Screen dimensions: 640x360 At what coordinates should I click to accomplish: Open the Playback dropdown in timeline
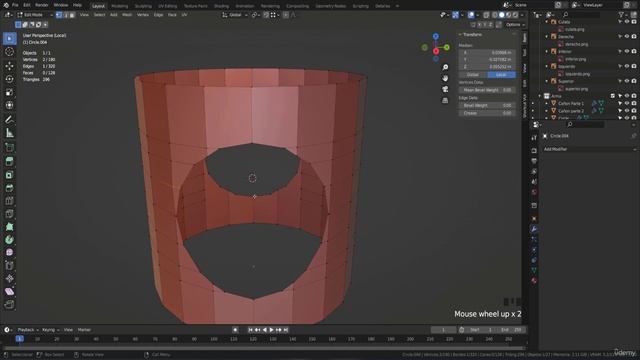pyautogui.click(x=28, y=330)
